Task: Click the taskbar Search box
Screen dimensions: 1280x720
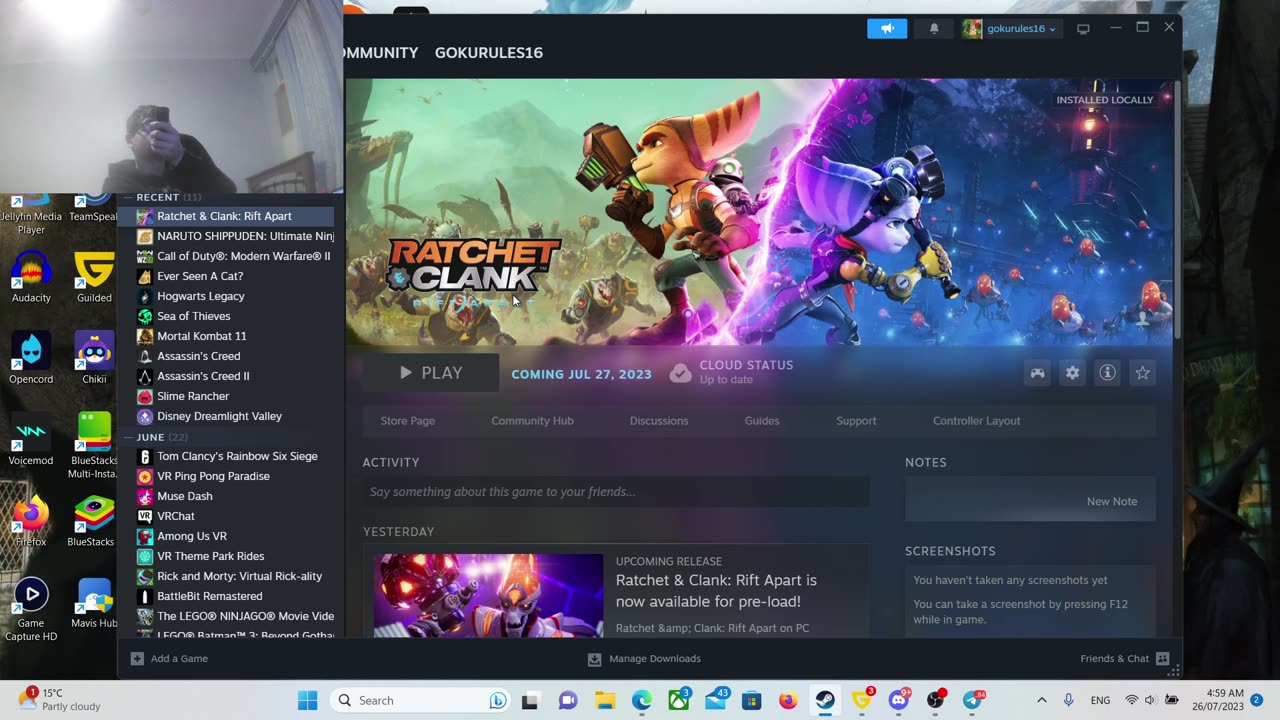Action: tap(420, 700)
